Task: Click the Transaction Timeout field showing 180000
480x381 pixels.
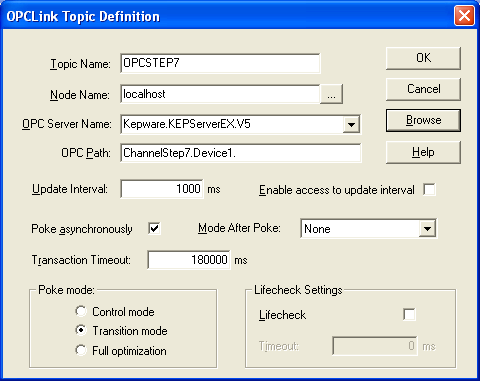Action: click(x=189, y=260)
